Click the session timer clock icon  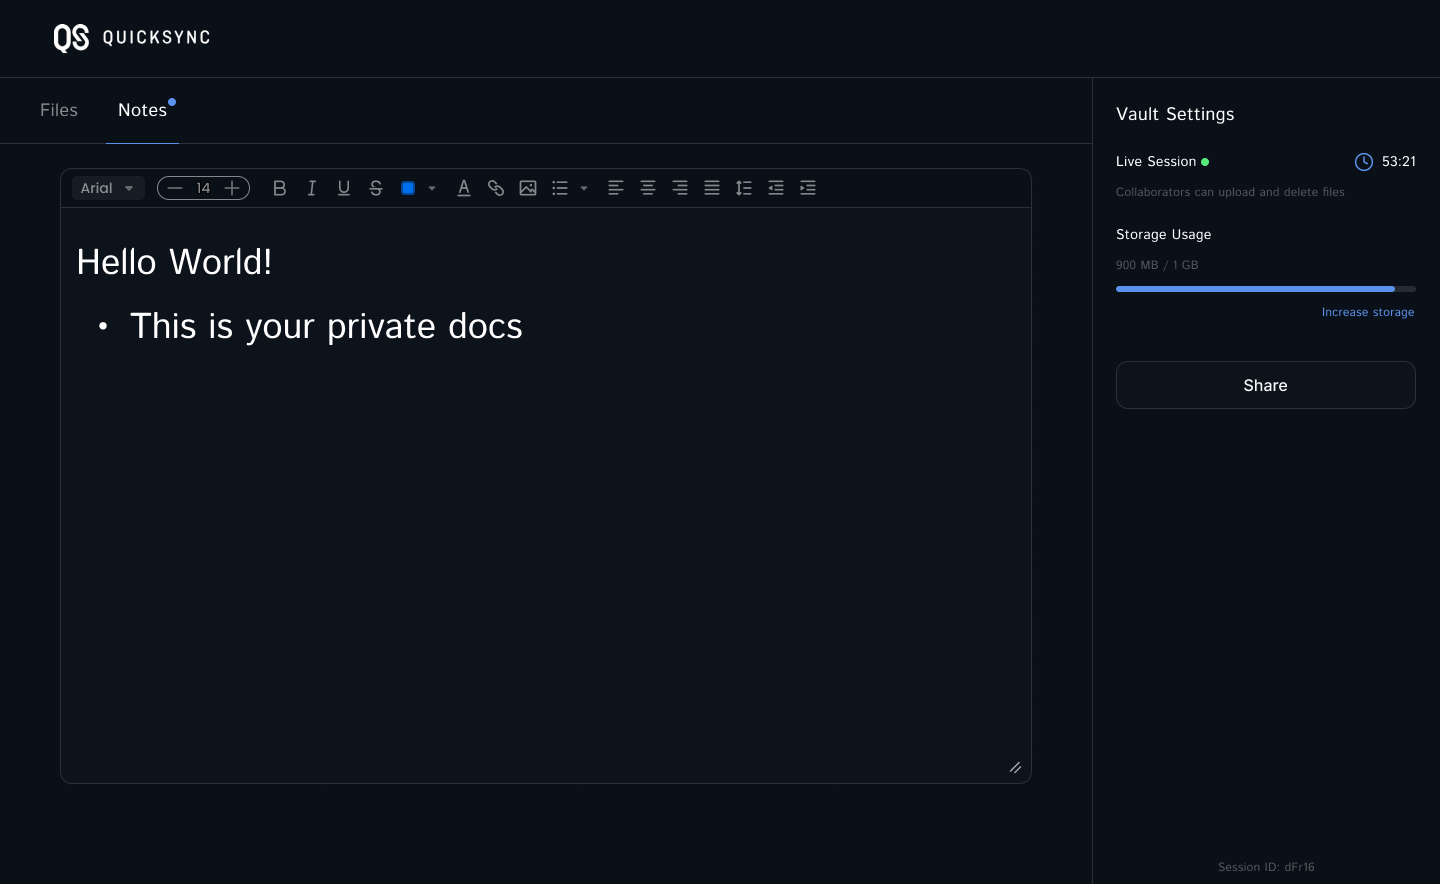click(x=1364, y=162)
